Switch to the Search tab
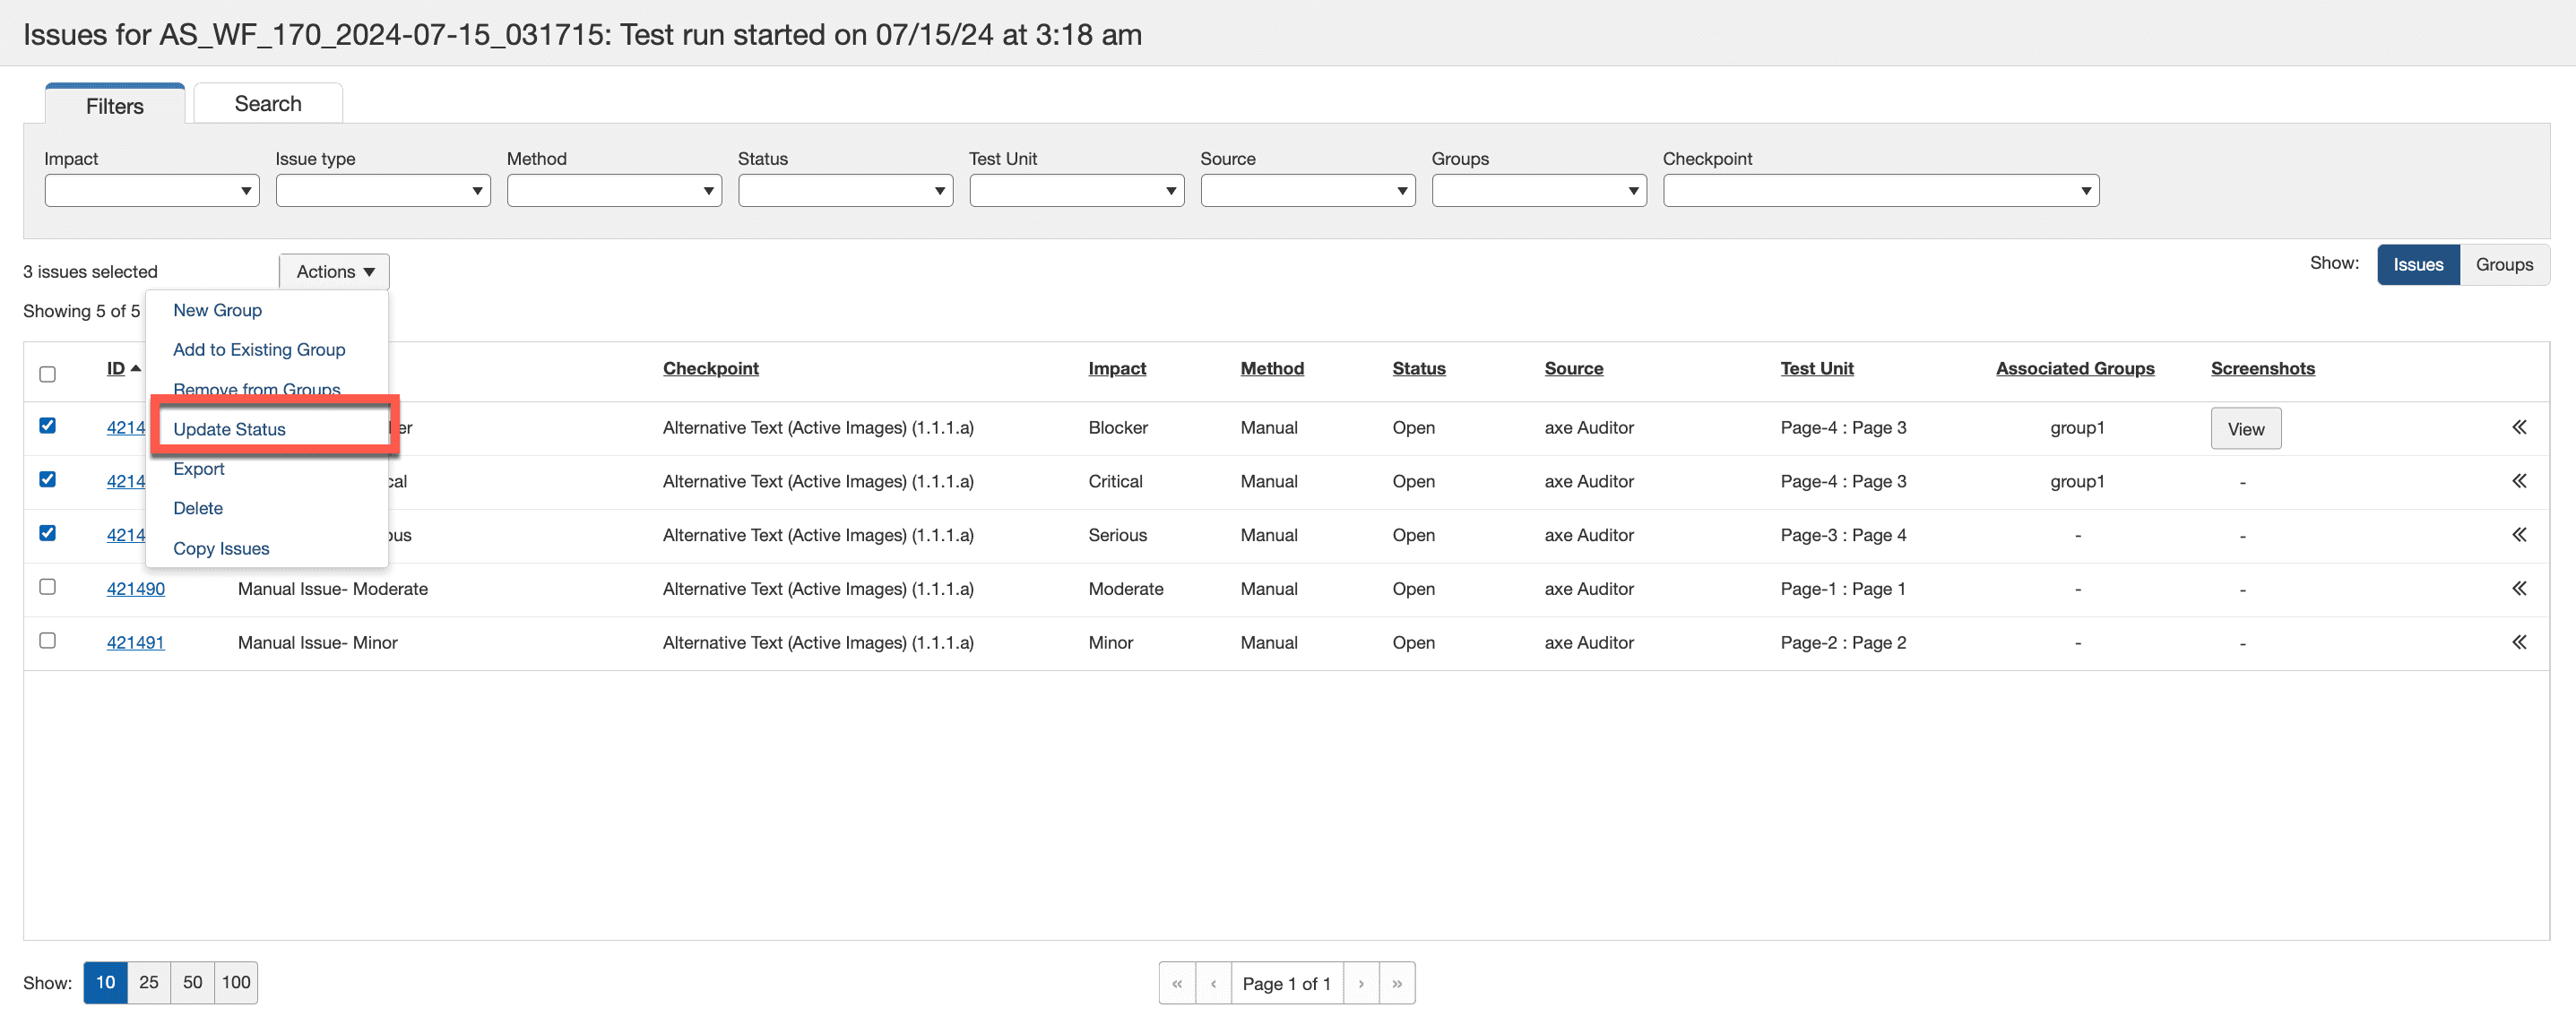2576x1025 pixels. pos(267,104)
